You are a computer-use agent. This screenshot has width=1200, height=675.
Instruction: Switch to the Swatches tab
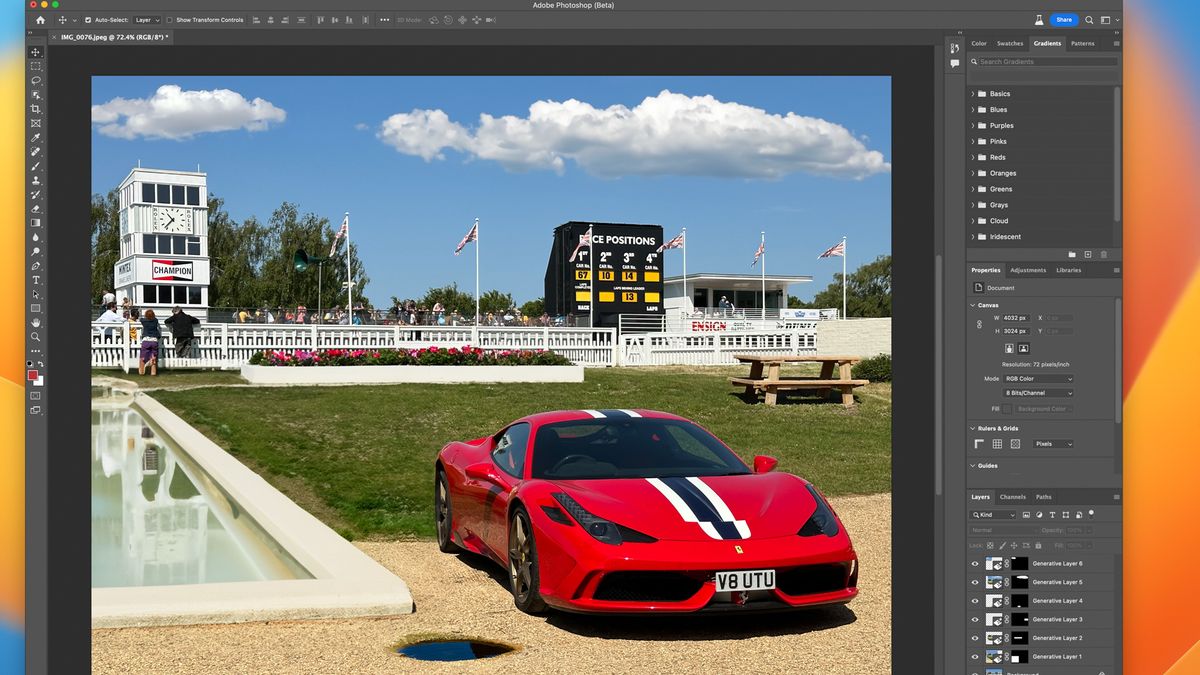tap(1010, 43)
